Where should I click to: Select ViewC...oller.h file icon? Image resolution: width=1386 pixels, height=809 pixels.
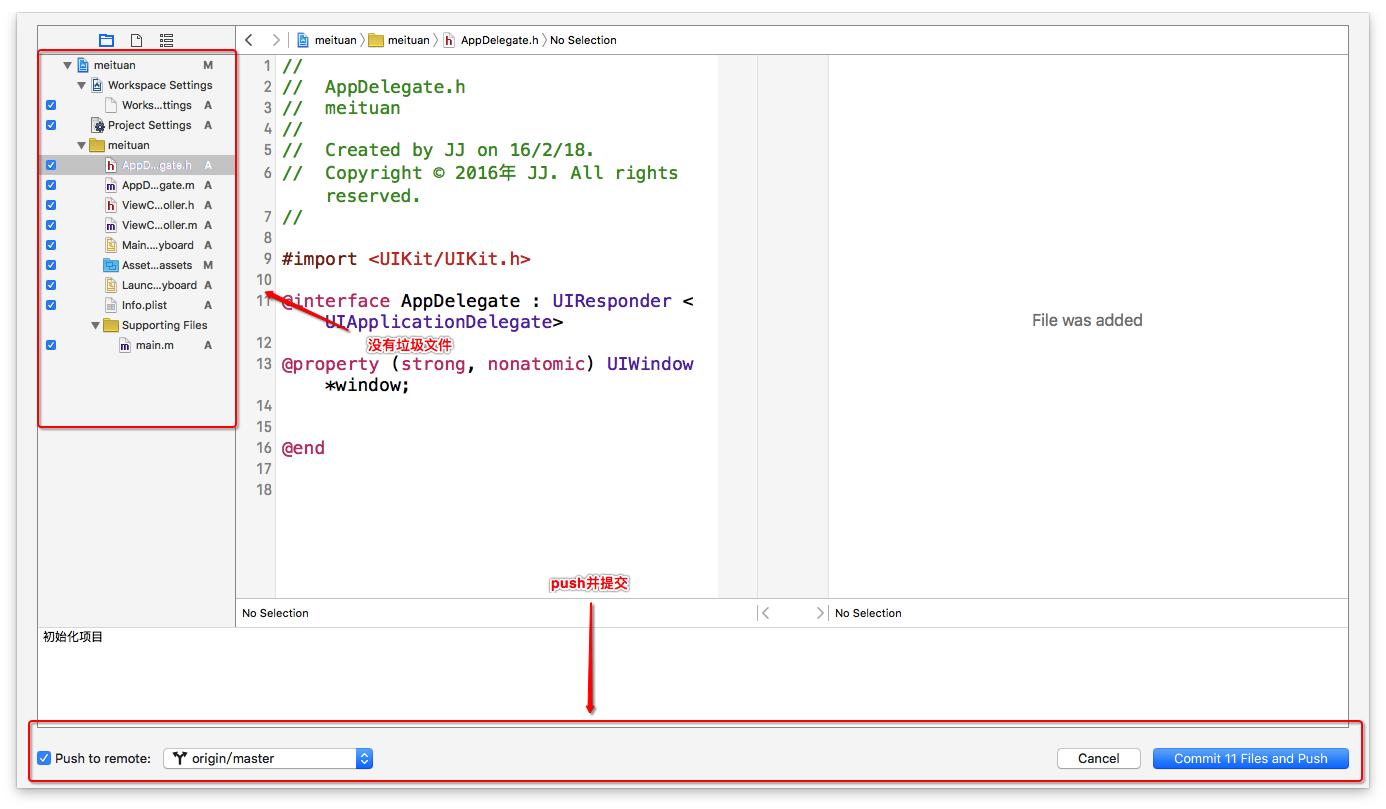(111, 205)
